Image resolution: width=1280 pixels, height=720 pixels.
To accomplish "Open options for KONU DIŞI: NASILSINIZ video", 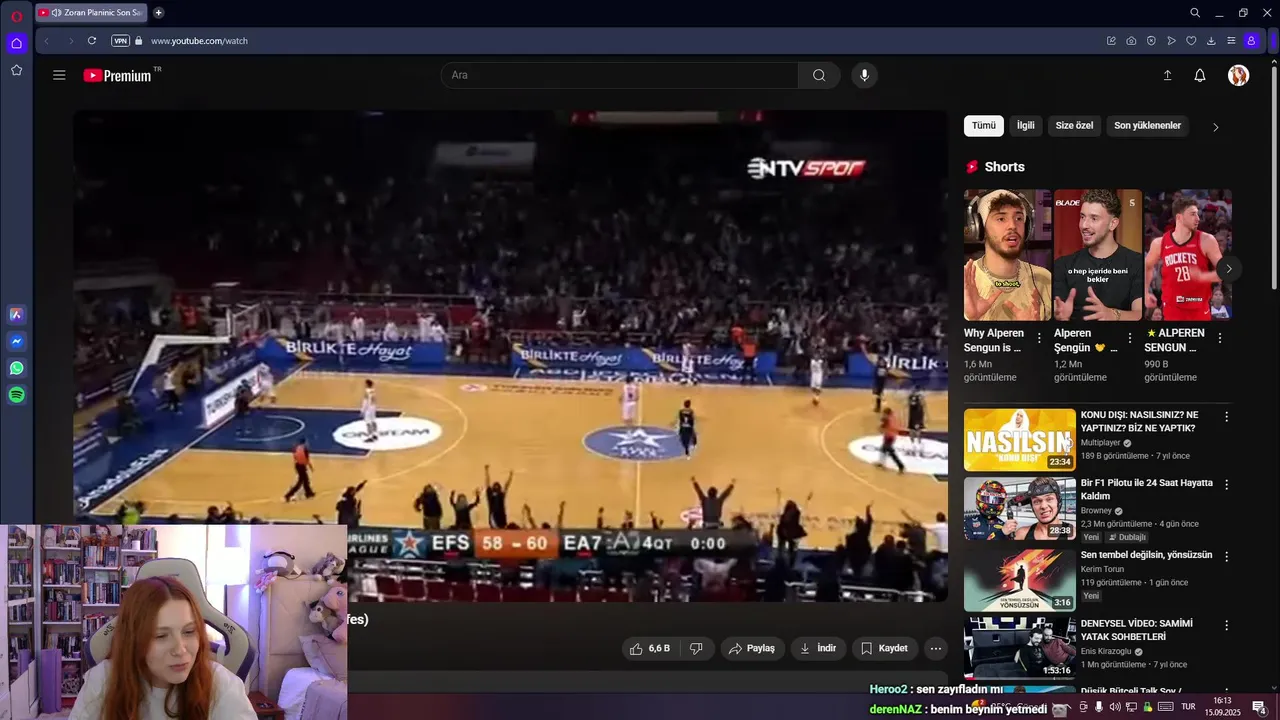I will click(x=1227, y=416).
